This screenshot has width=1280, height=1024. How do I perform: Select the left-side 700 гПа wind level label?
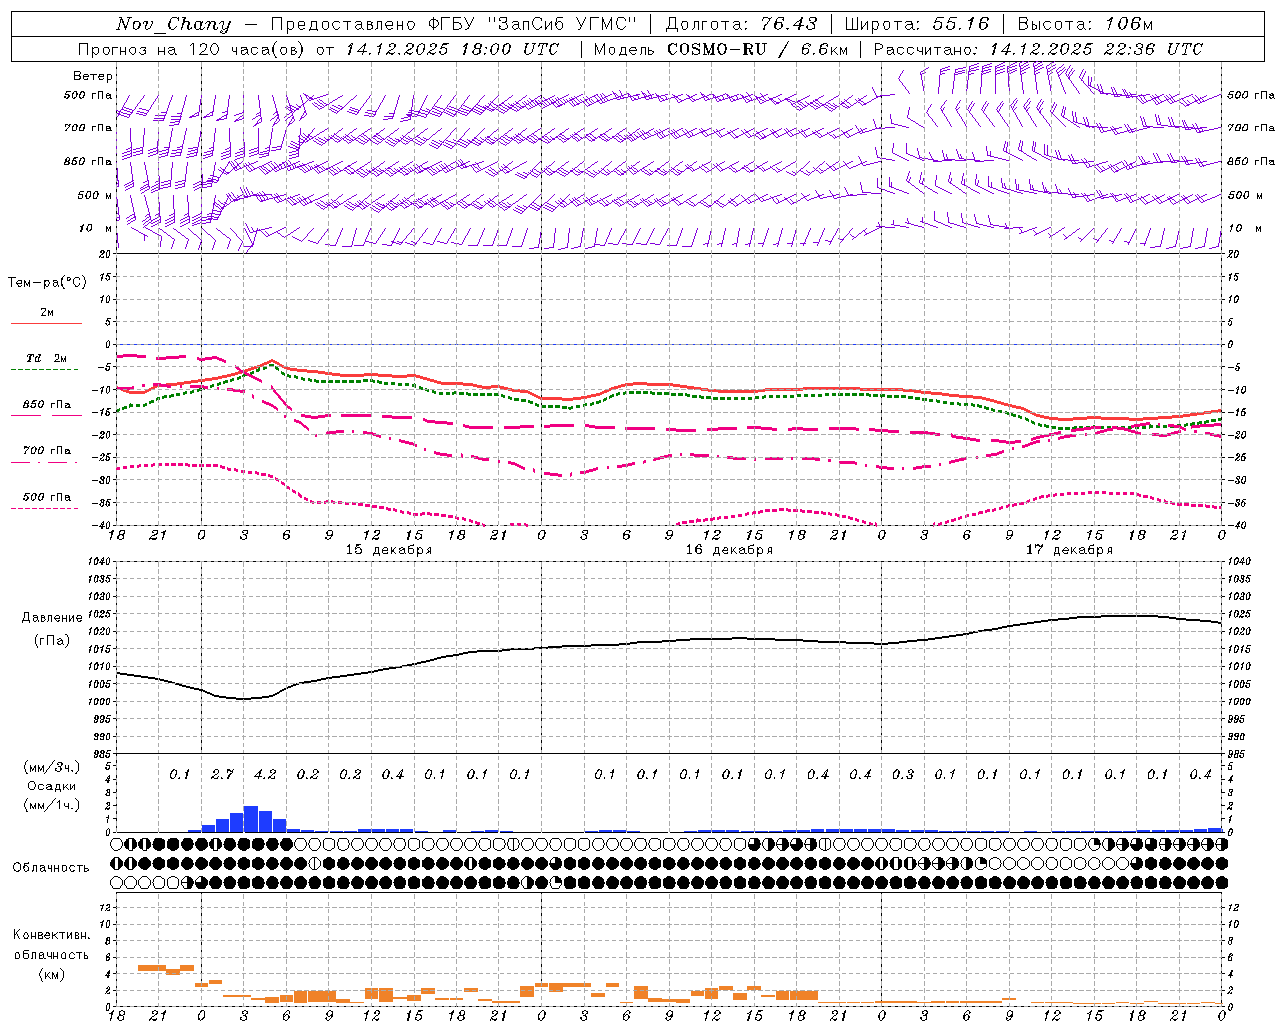pyautogui.click(x=88, y=128)
